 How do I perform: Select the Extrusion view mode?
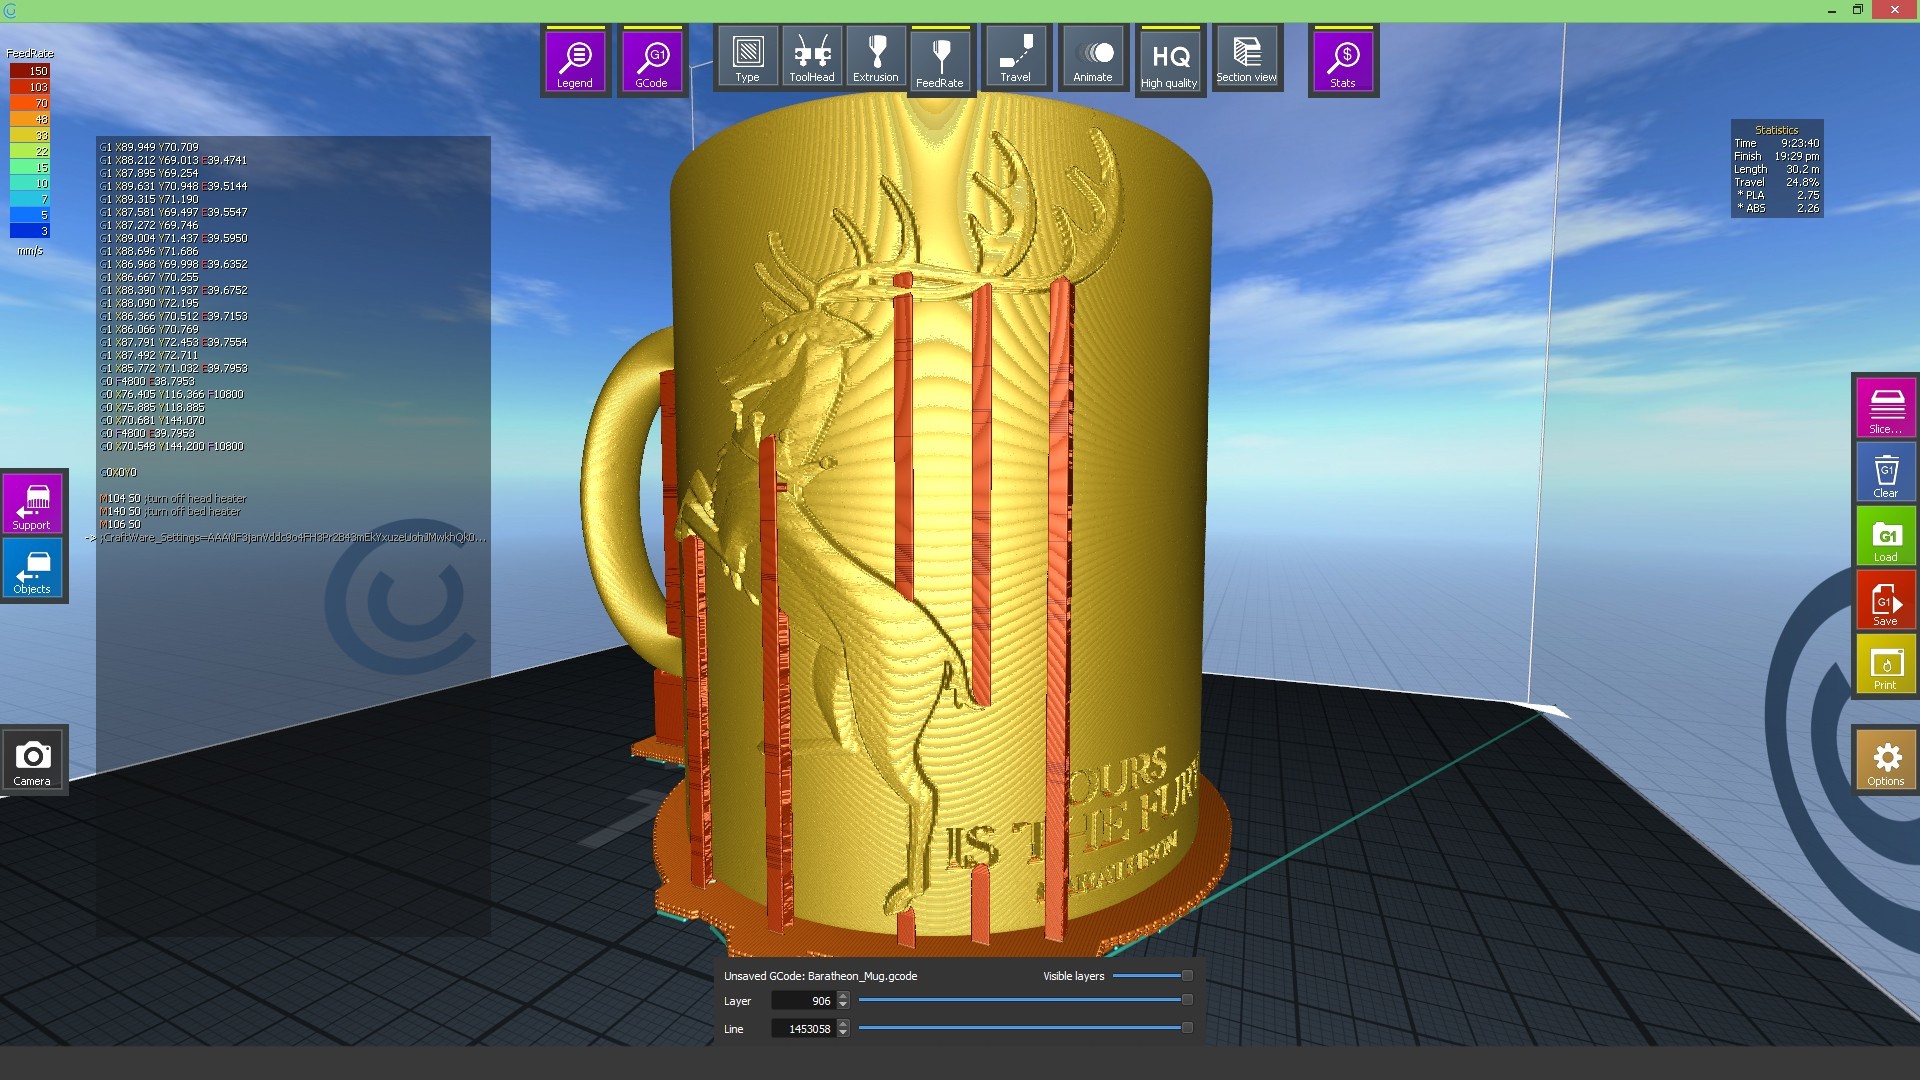tap(875, 58)
